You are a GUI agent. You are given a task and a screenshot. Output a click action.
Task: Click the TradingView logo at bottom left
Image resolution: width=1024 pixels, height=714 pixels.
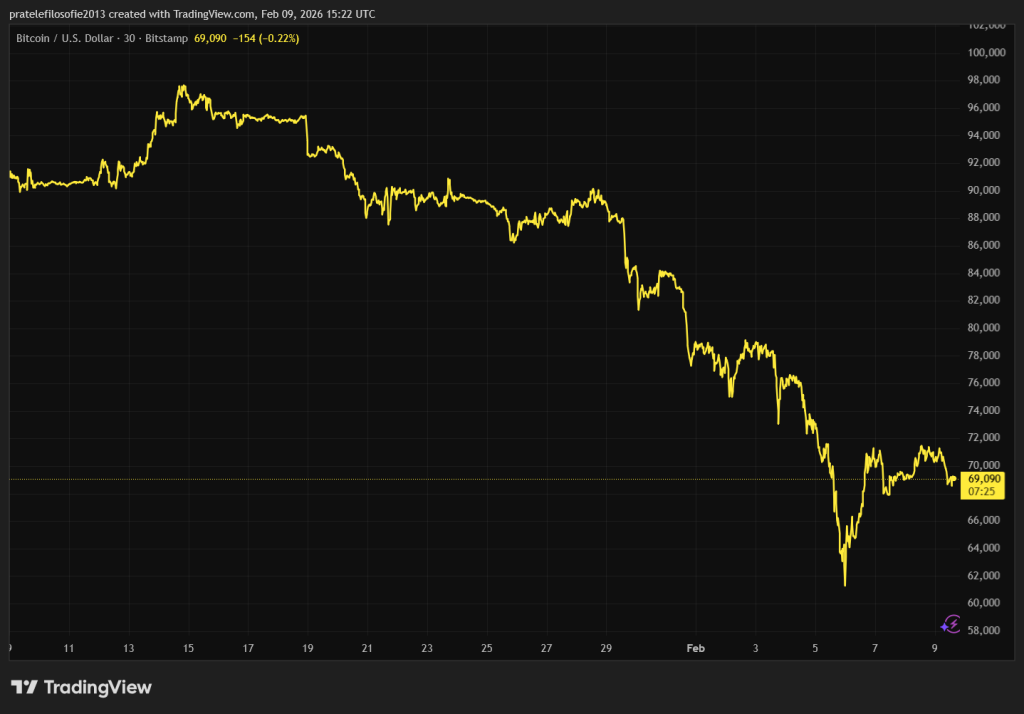click(81, 687)
